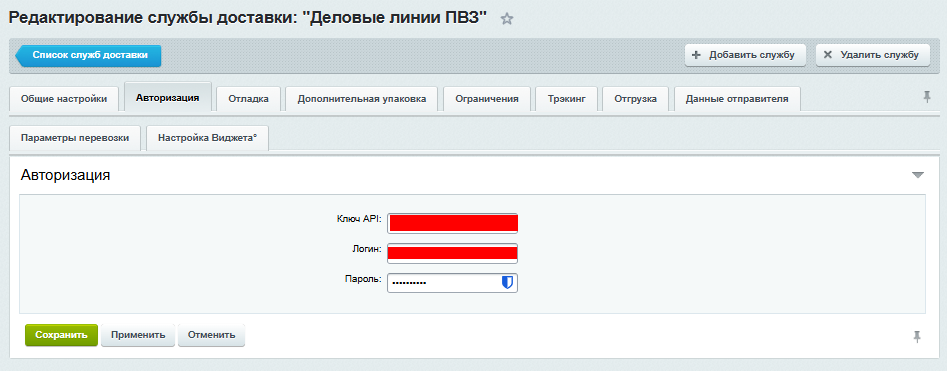Open the Трэкинг tab
The width and height of the screenshot is (947, 371).
(567, 99)
